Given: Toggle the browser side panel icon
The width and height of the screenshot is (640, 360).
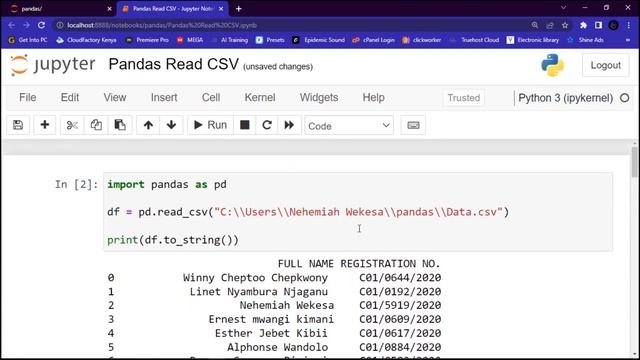Looking at the screenshot, I should click(598, 25).
